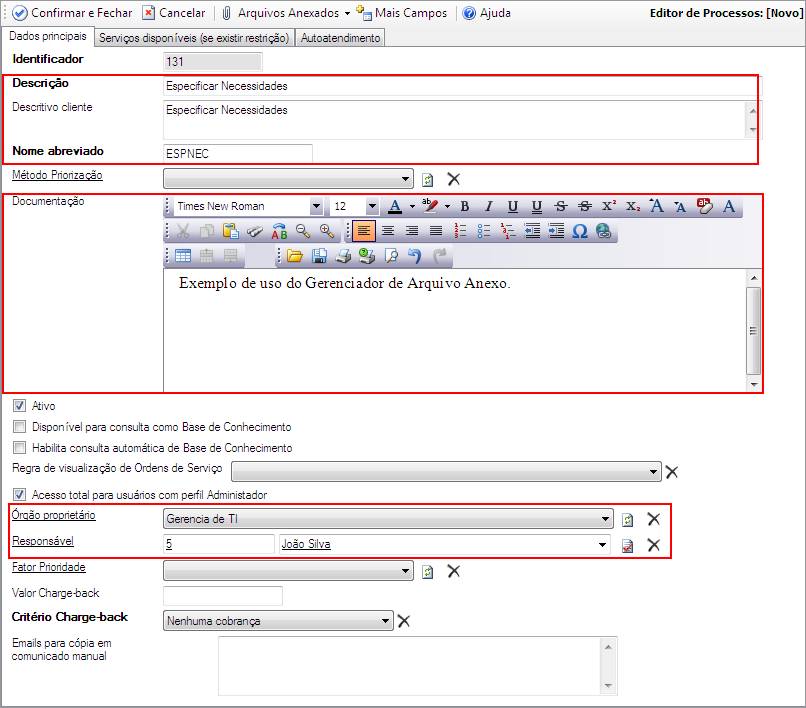Open document folder icon
806x708 pixels.
295,256
